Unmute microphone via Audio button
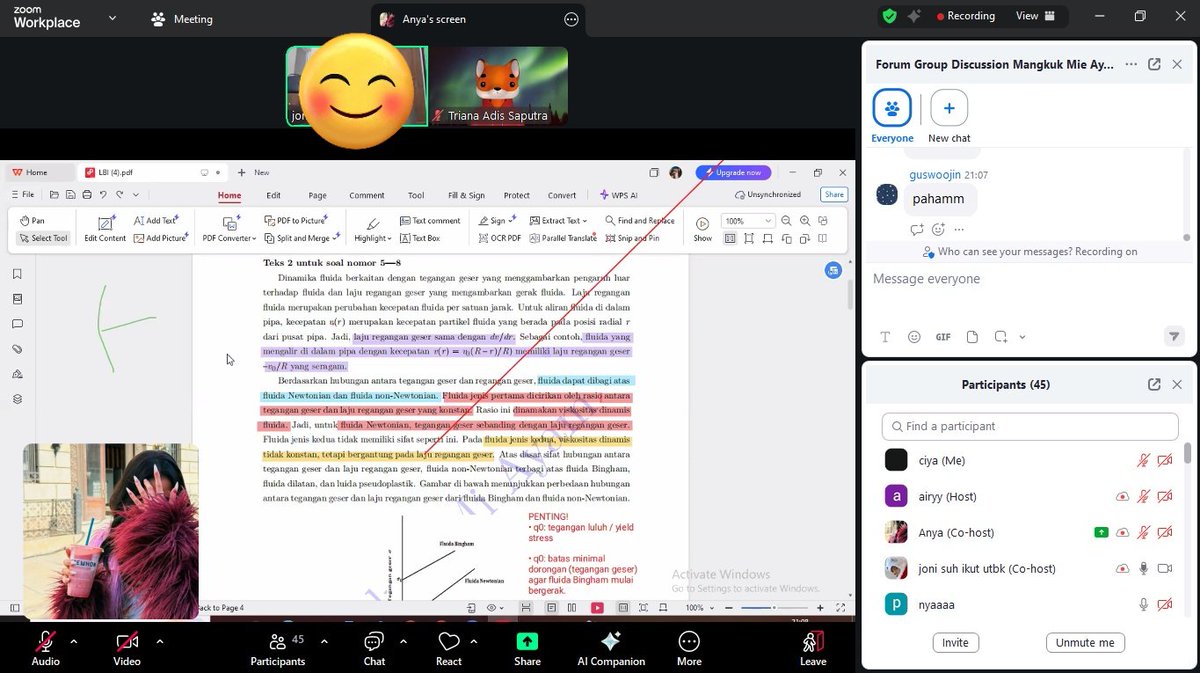The image size is (1200, 673). pyautogui.click(x=45, y=647)
